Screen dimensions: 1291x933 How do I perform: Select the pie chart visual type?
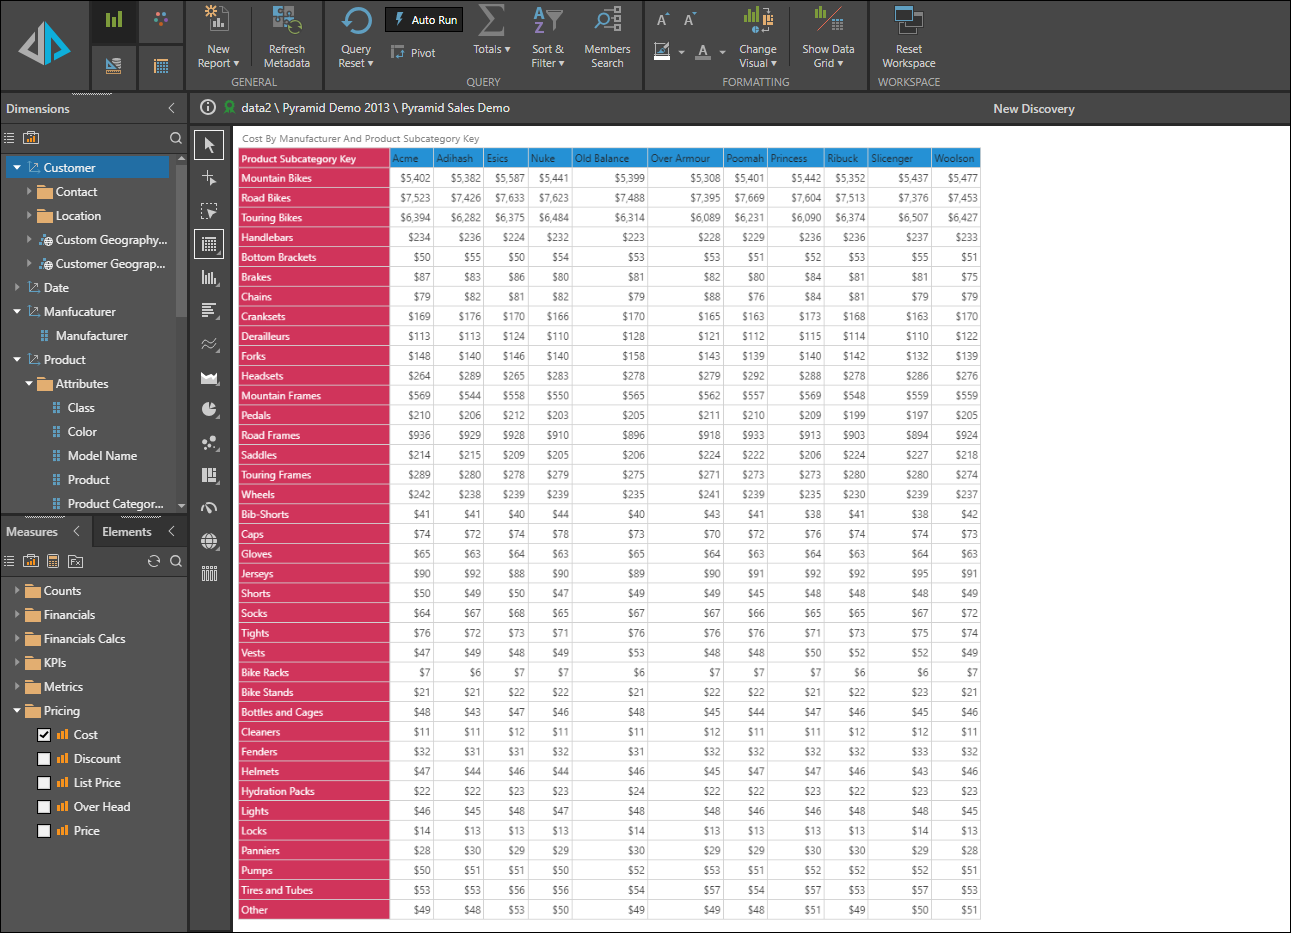[209, 409]
